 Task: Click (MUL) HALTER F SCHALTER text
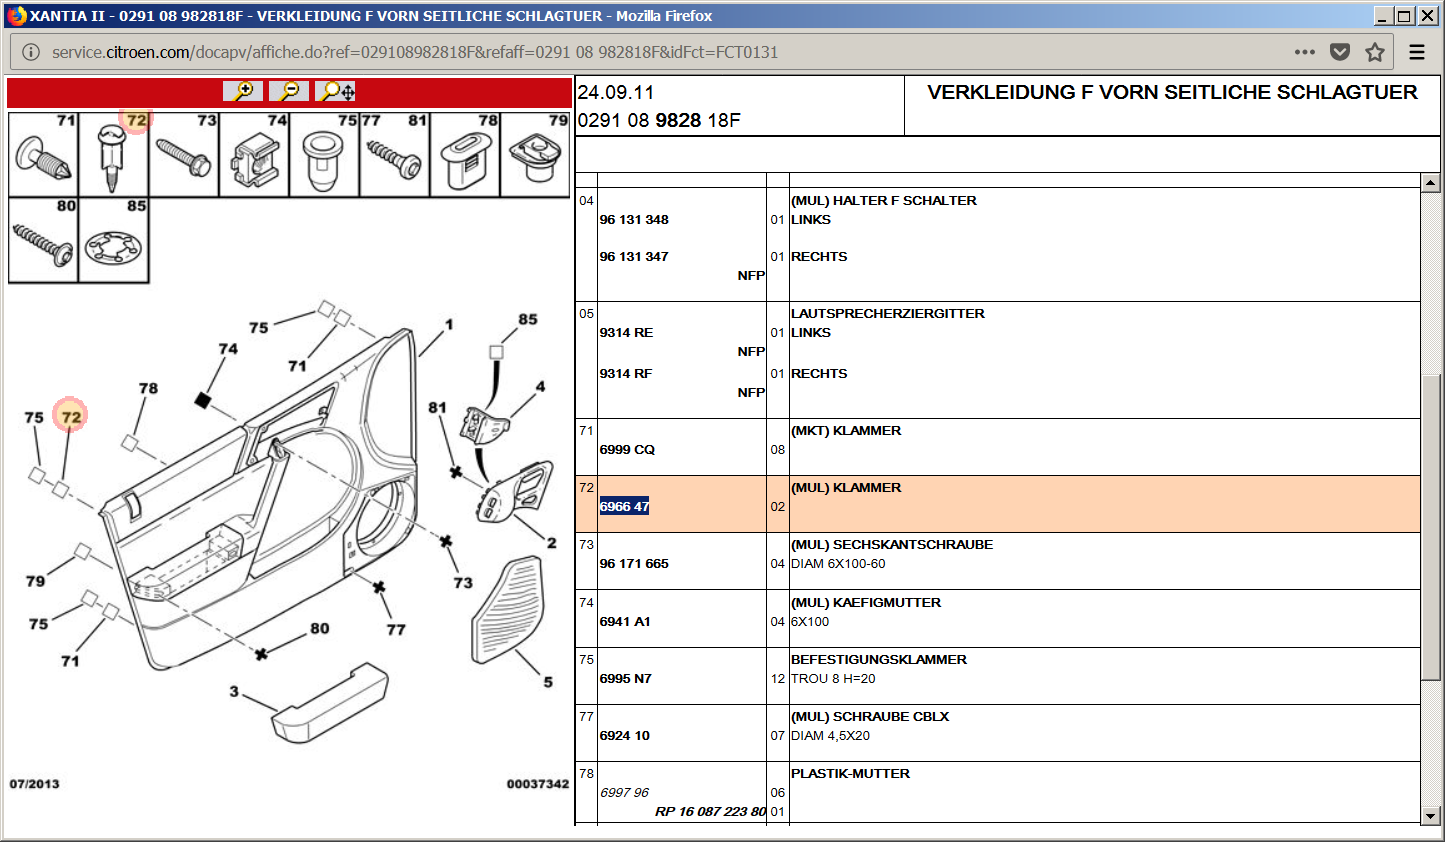pyautogui.click(x=884, y=201)
